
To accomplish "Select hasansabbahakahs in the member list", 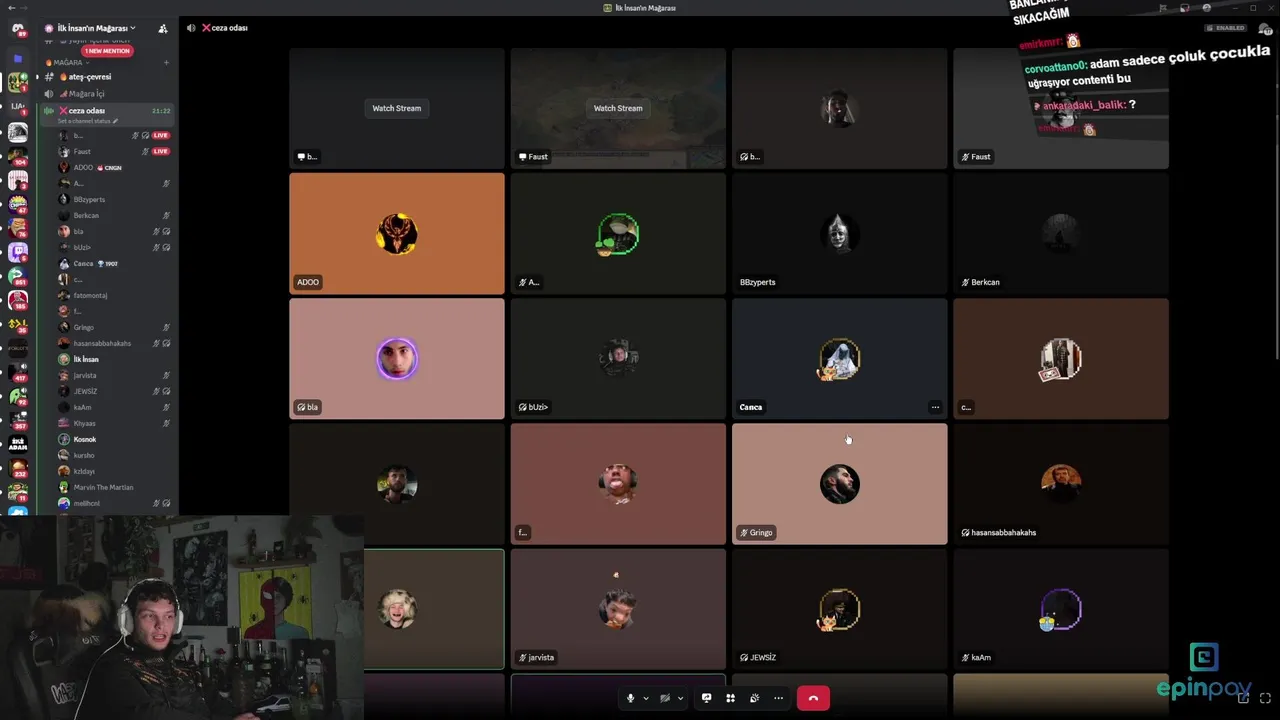I will point(113,343).
